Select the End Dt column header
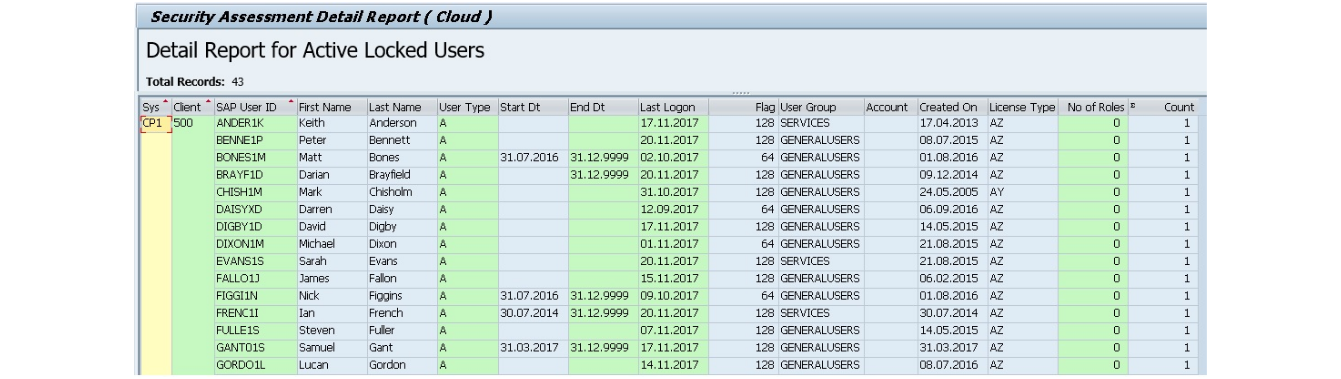Image resolution: width=1341 pixels, height=379 pixels. (603, 107)
